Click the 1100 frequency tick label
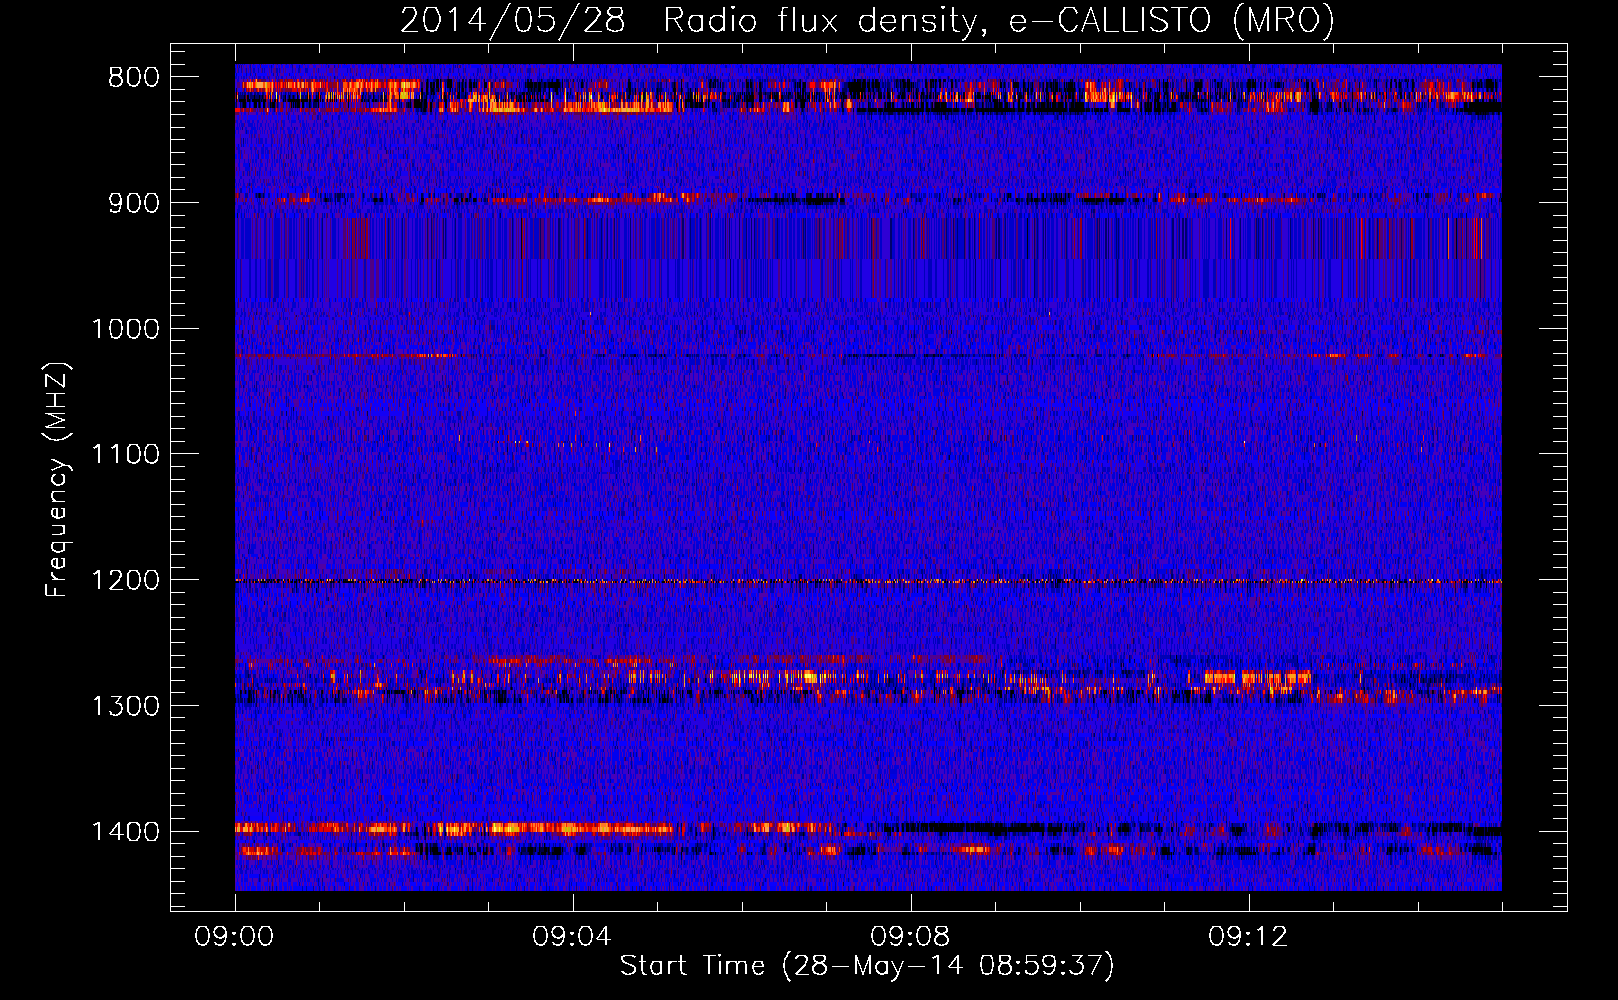Viewport: 1618px width, 1000px height. point(125,455)
